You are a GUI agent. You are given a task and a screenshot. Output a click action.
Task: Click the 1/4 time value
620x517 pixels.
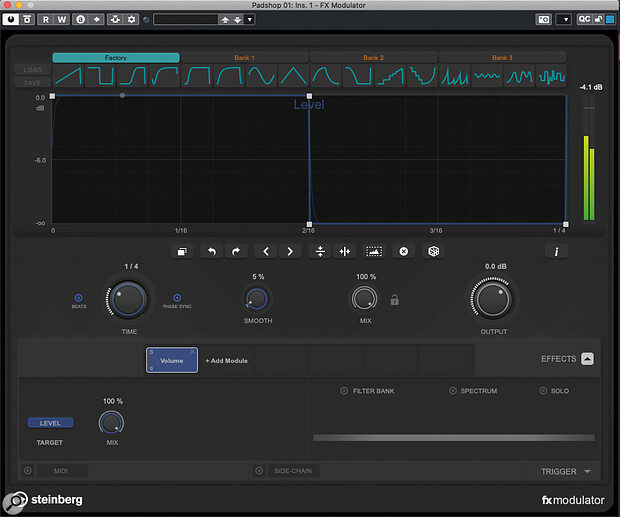coord(131,266)
